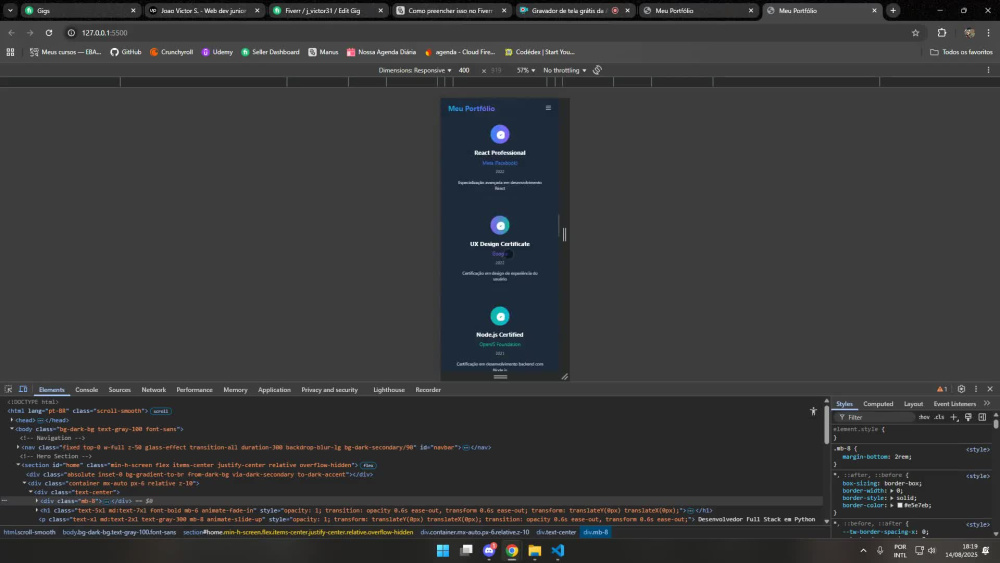The width and height of the screenshot is (1000, 563).
Task: Click the flex badge on section home
Action: [368, 465]
